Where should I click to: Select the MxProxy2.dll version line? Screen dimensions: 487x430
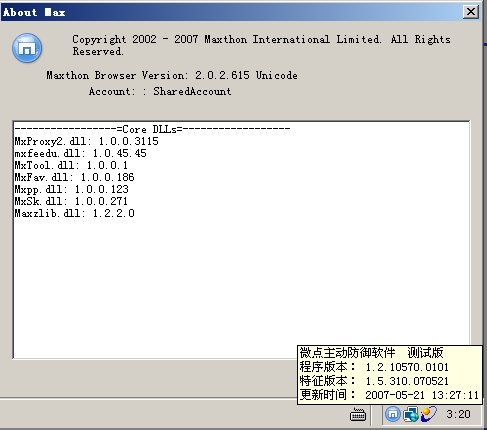[x=86, y=141]
